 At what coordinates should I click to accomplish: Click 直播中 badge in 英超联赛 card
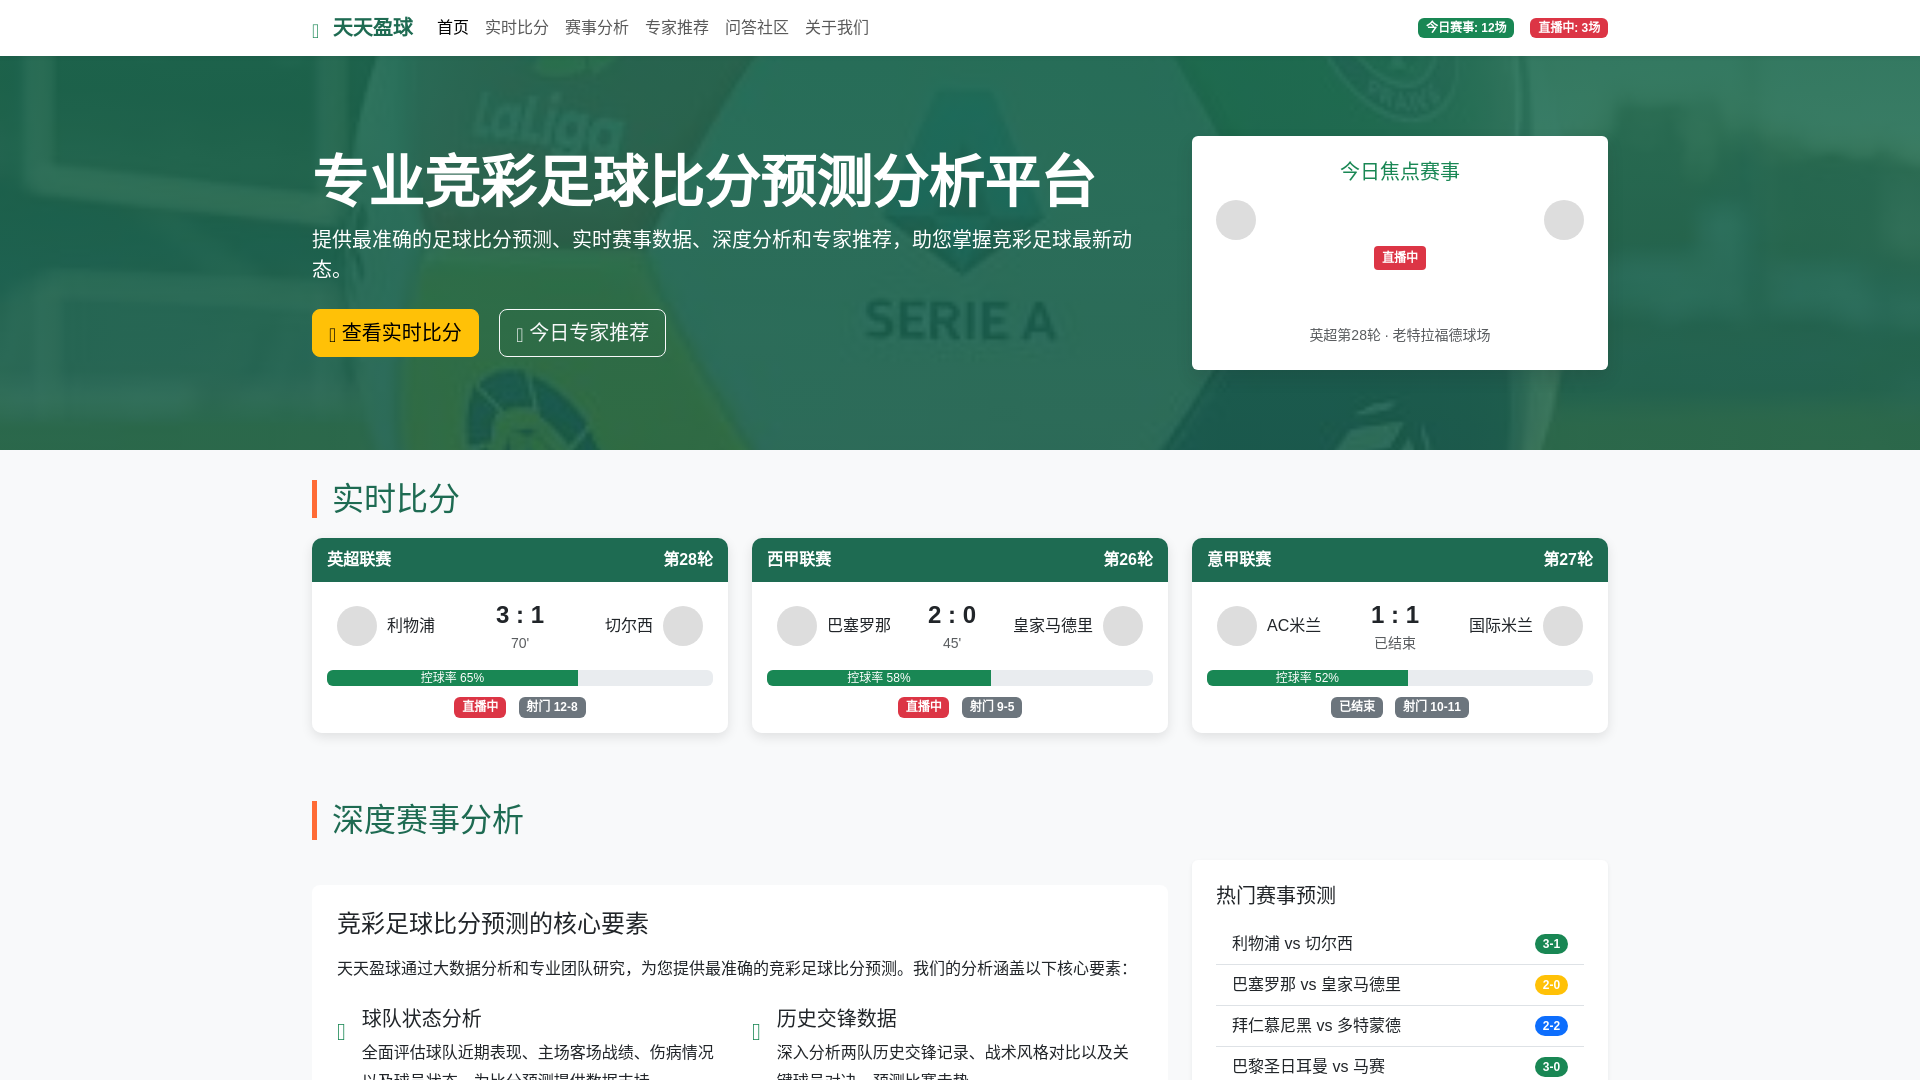[480, 707]
